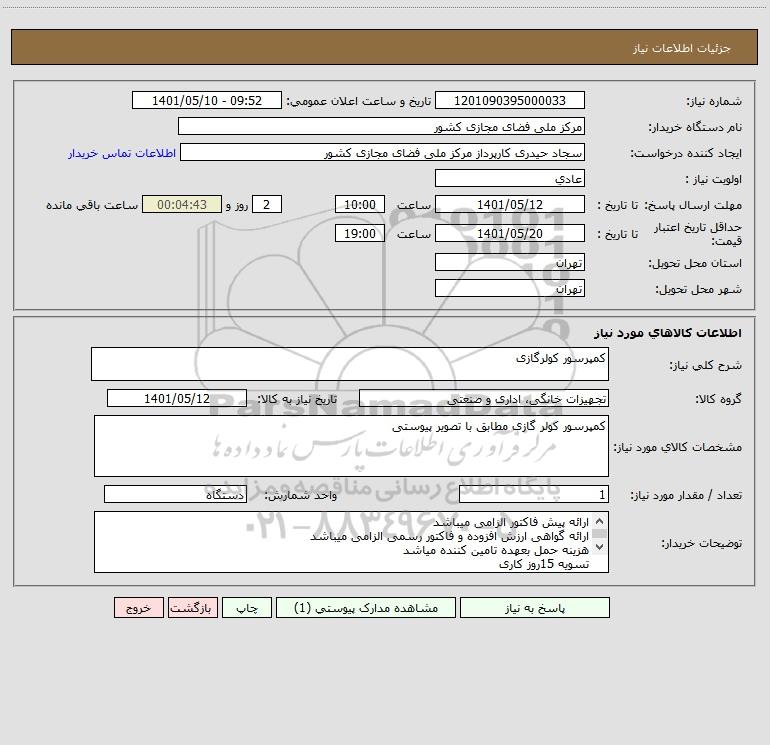
Task: Click the remaining days field showing 2
Action: (267, 204)
